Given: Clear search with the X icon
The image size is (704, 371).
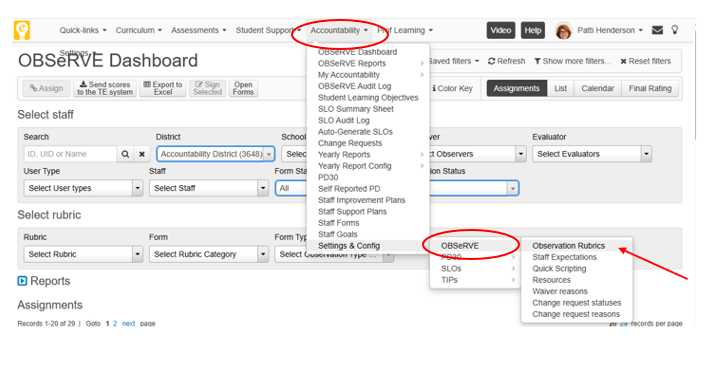Looking at the screenshot, I should tap(142, 154).
